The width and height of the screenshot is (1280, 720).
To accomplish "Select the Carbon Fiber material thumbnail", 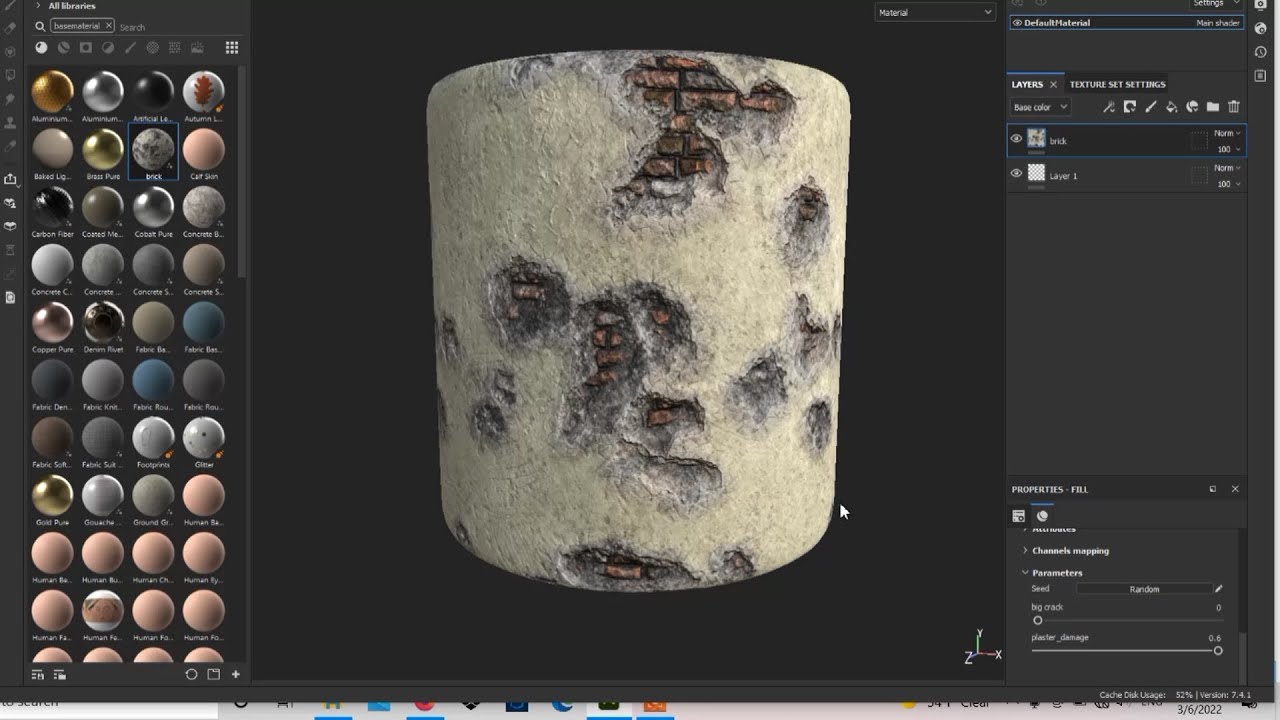I will (52, 206).
